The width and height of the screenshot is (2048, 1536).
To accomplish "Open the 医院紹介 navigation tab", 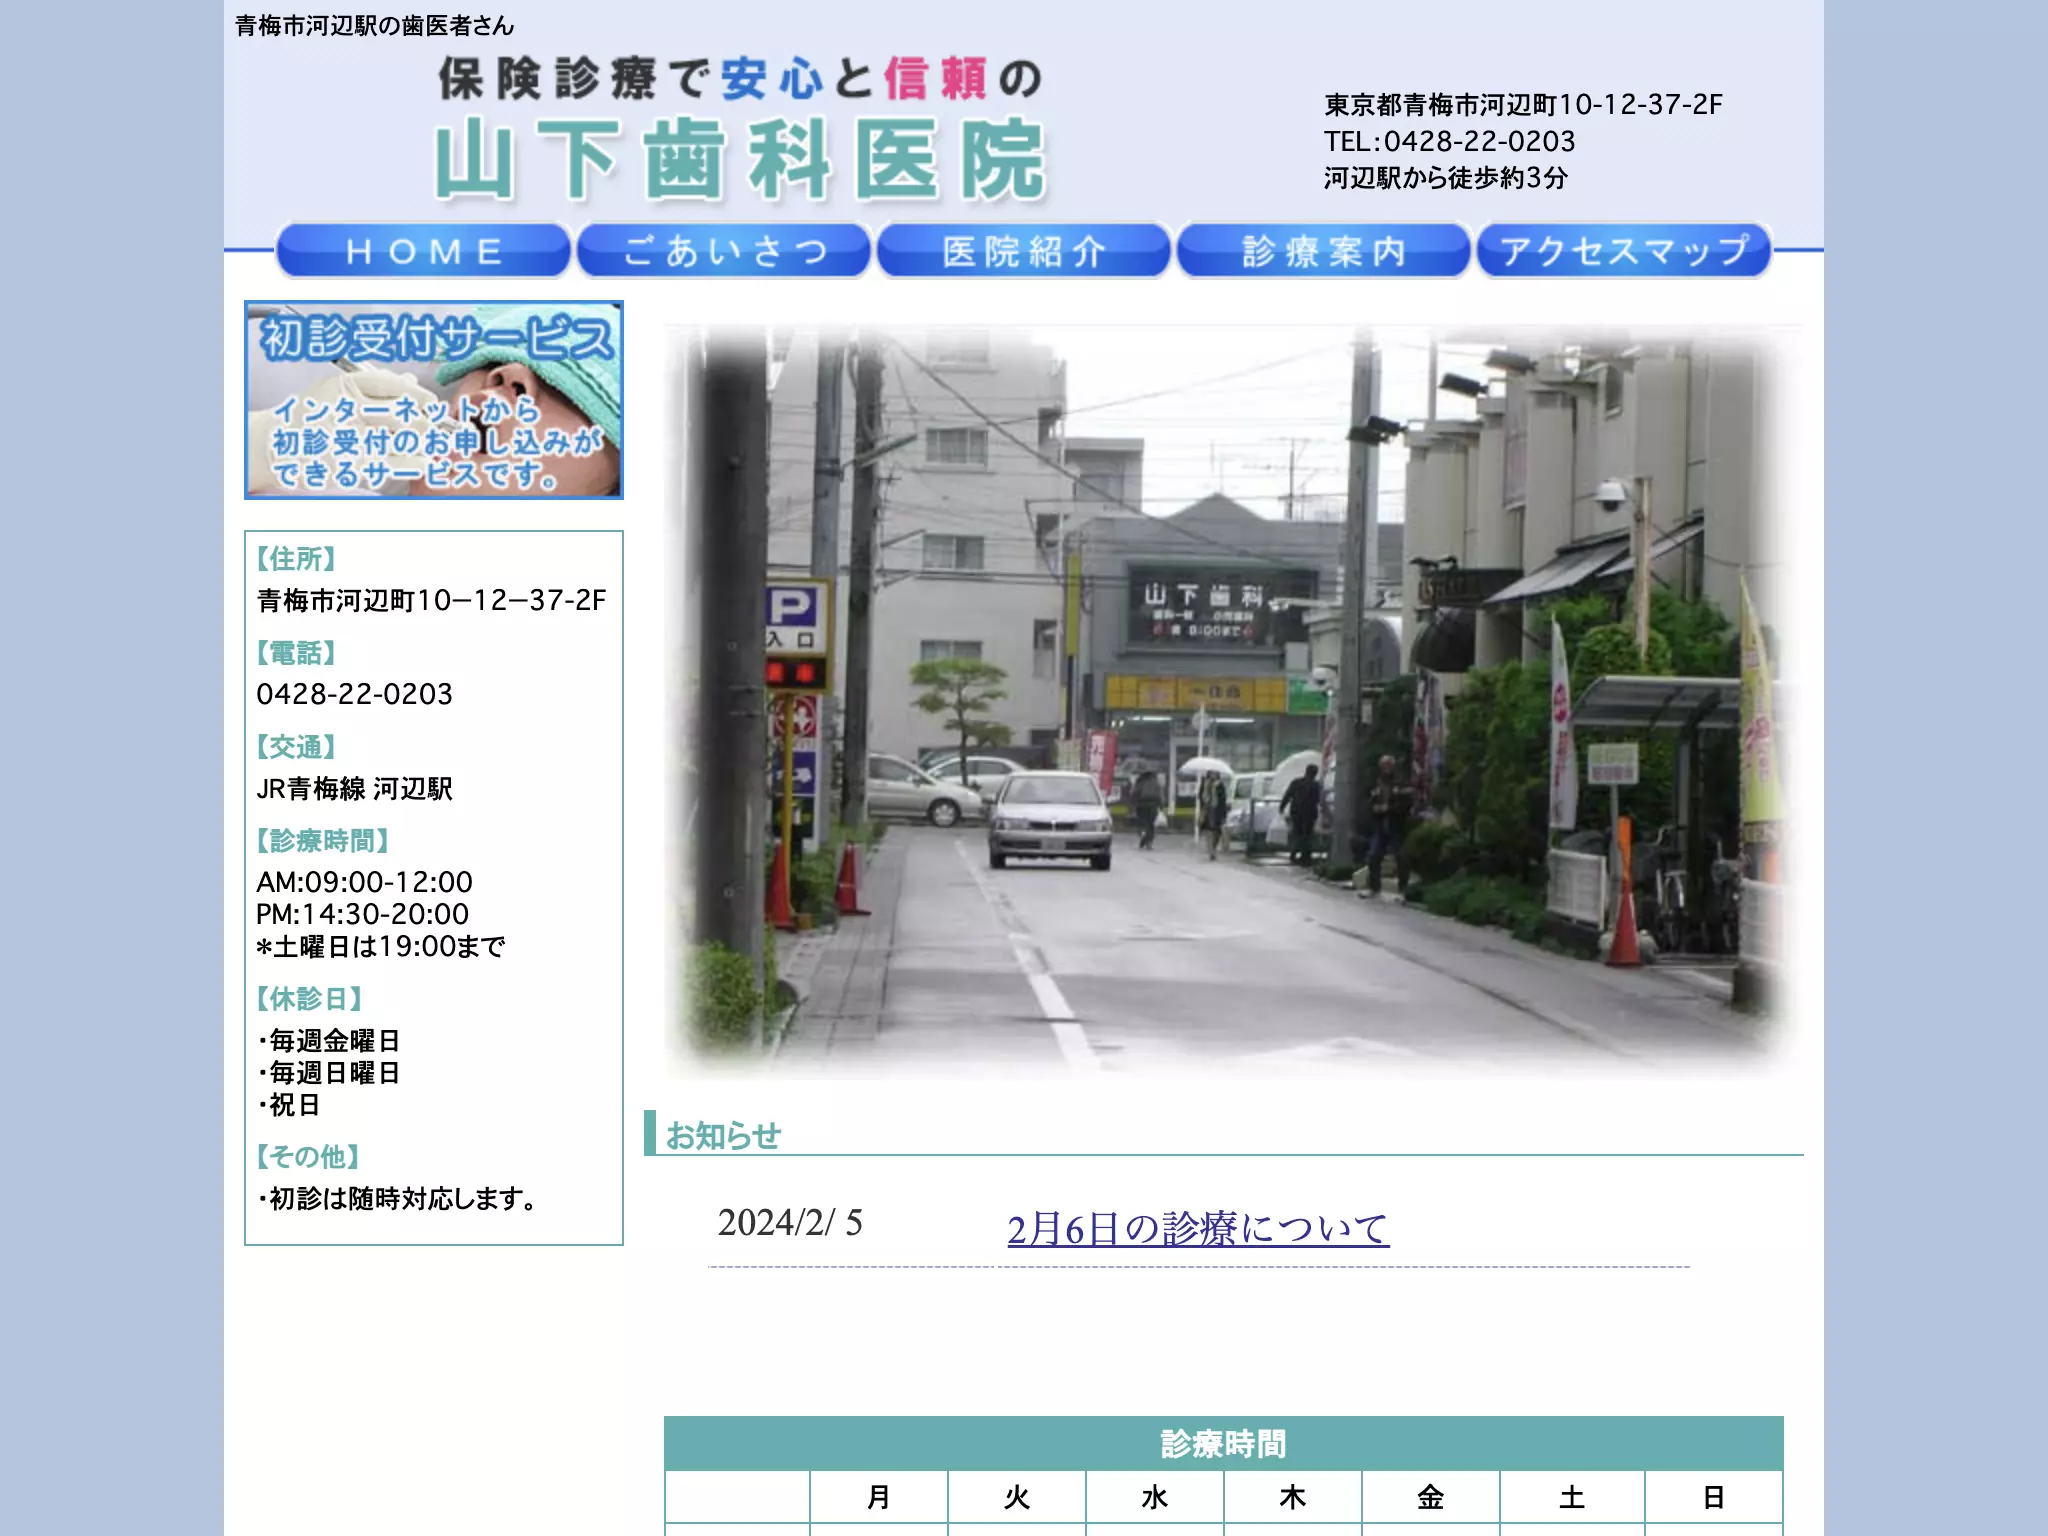I will pyautogui.click(x=1024, y=250).
